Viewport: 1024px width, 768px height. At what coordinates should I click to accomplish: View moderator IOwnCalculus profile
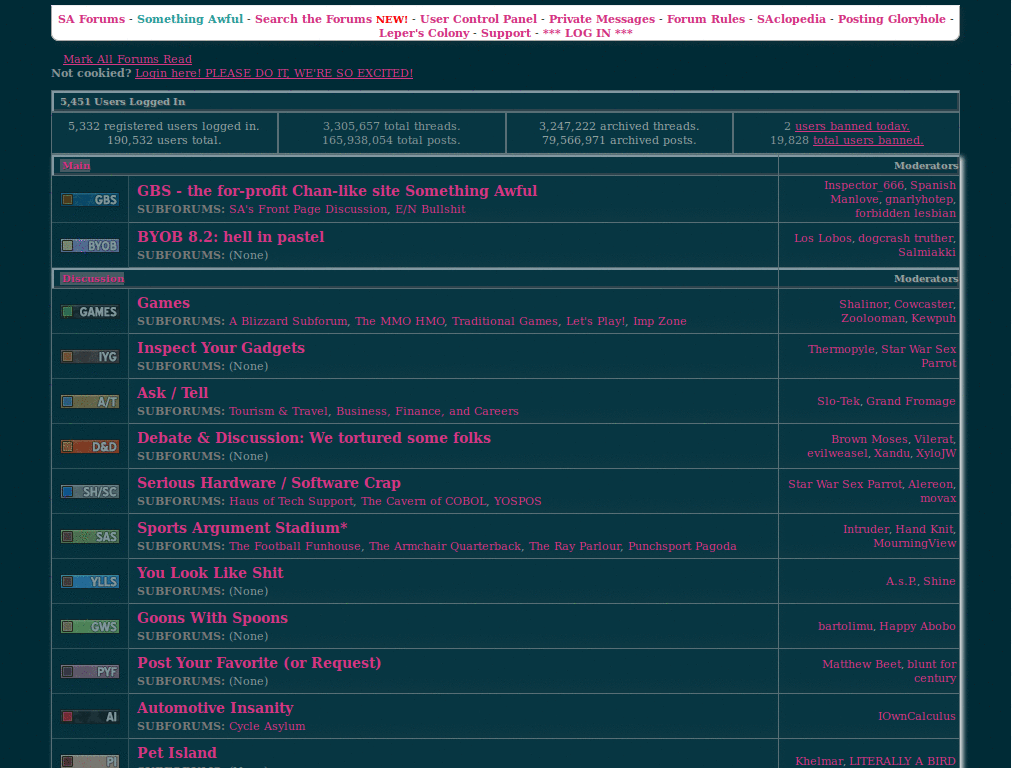(917, 716)
